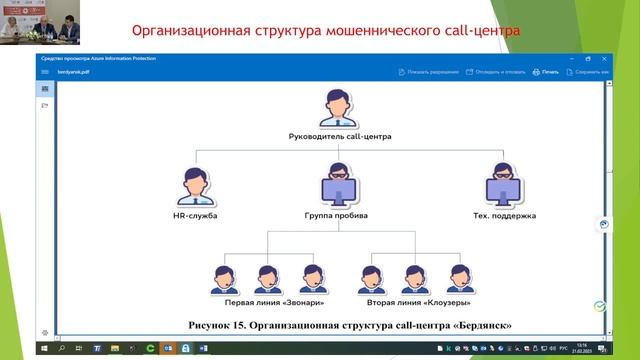
Task: Click the 'РУС' language indicator in tray
Action: click(564, 348)
